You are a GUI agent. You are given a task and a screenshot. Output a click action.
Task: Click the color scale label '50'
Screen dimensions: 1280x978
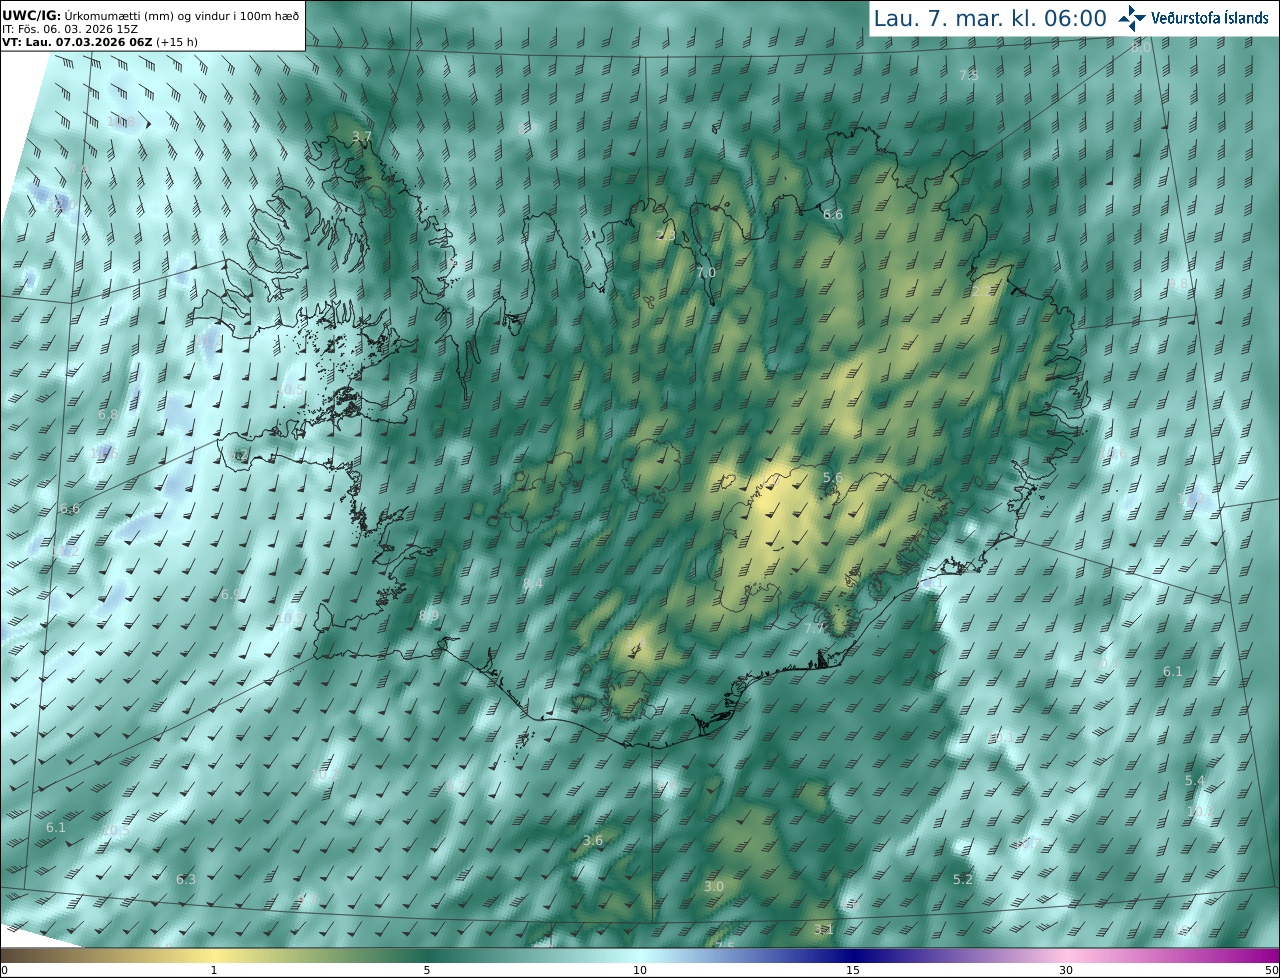coord(1271,970)
